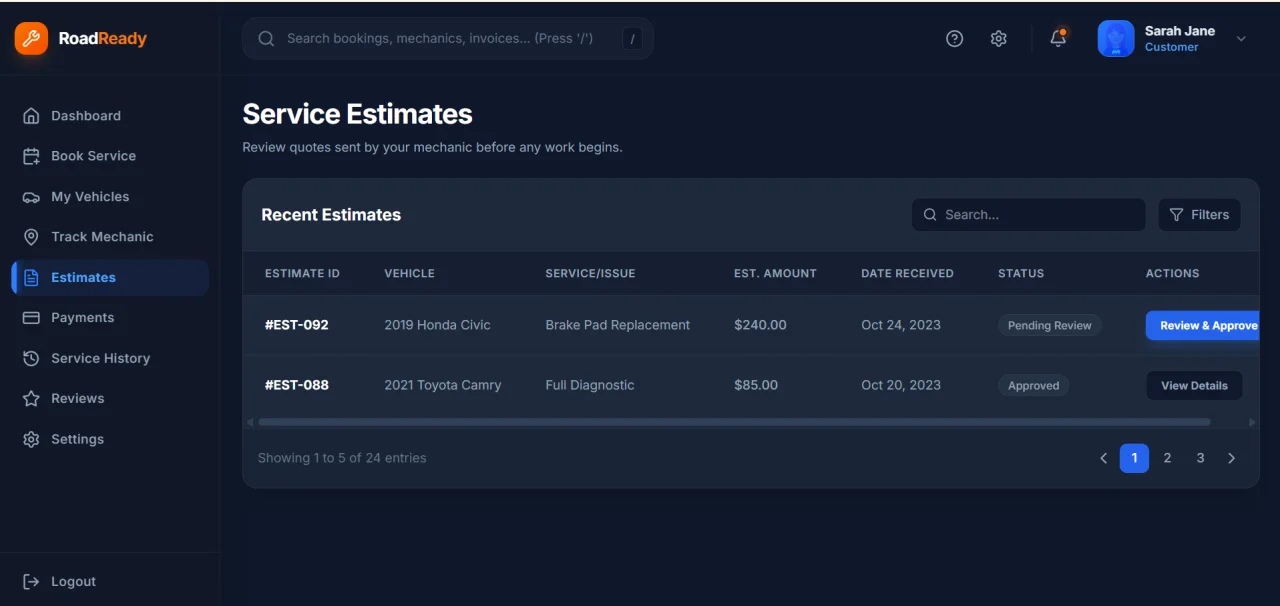Log out using the Logout link
1280x606 pixels.
(x=60, y=582)
